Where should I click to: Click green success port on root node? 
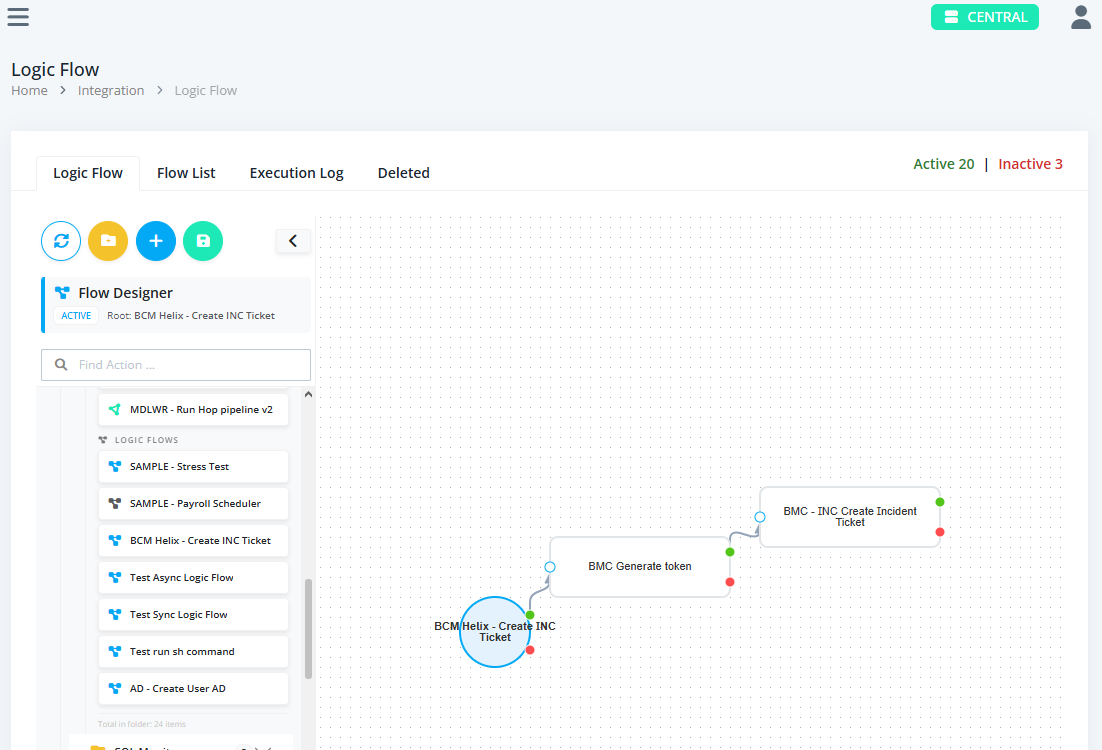[530, 615]
